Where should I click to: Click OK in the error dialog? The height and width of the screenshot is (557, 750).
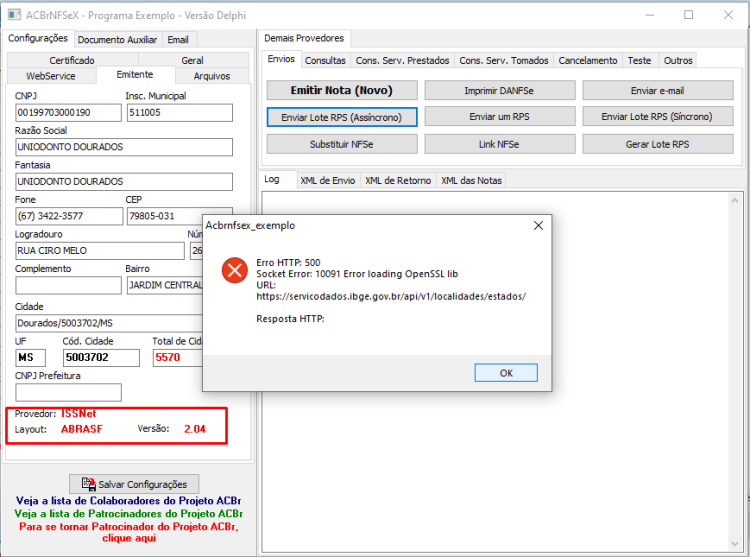coord(506,373)
